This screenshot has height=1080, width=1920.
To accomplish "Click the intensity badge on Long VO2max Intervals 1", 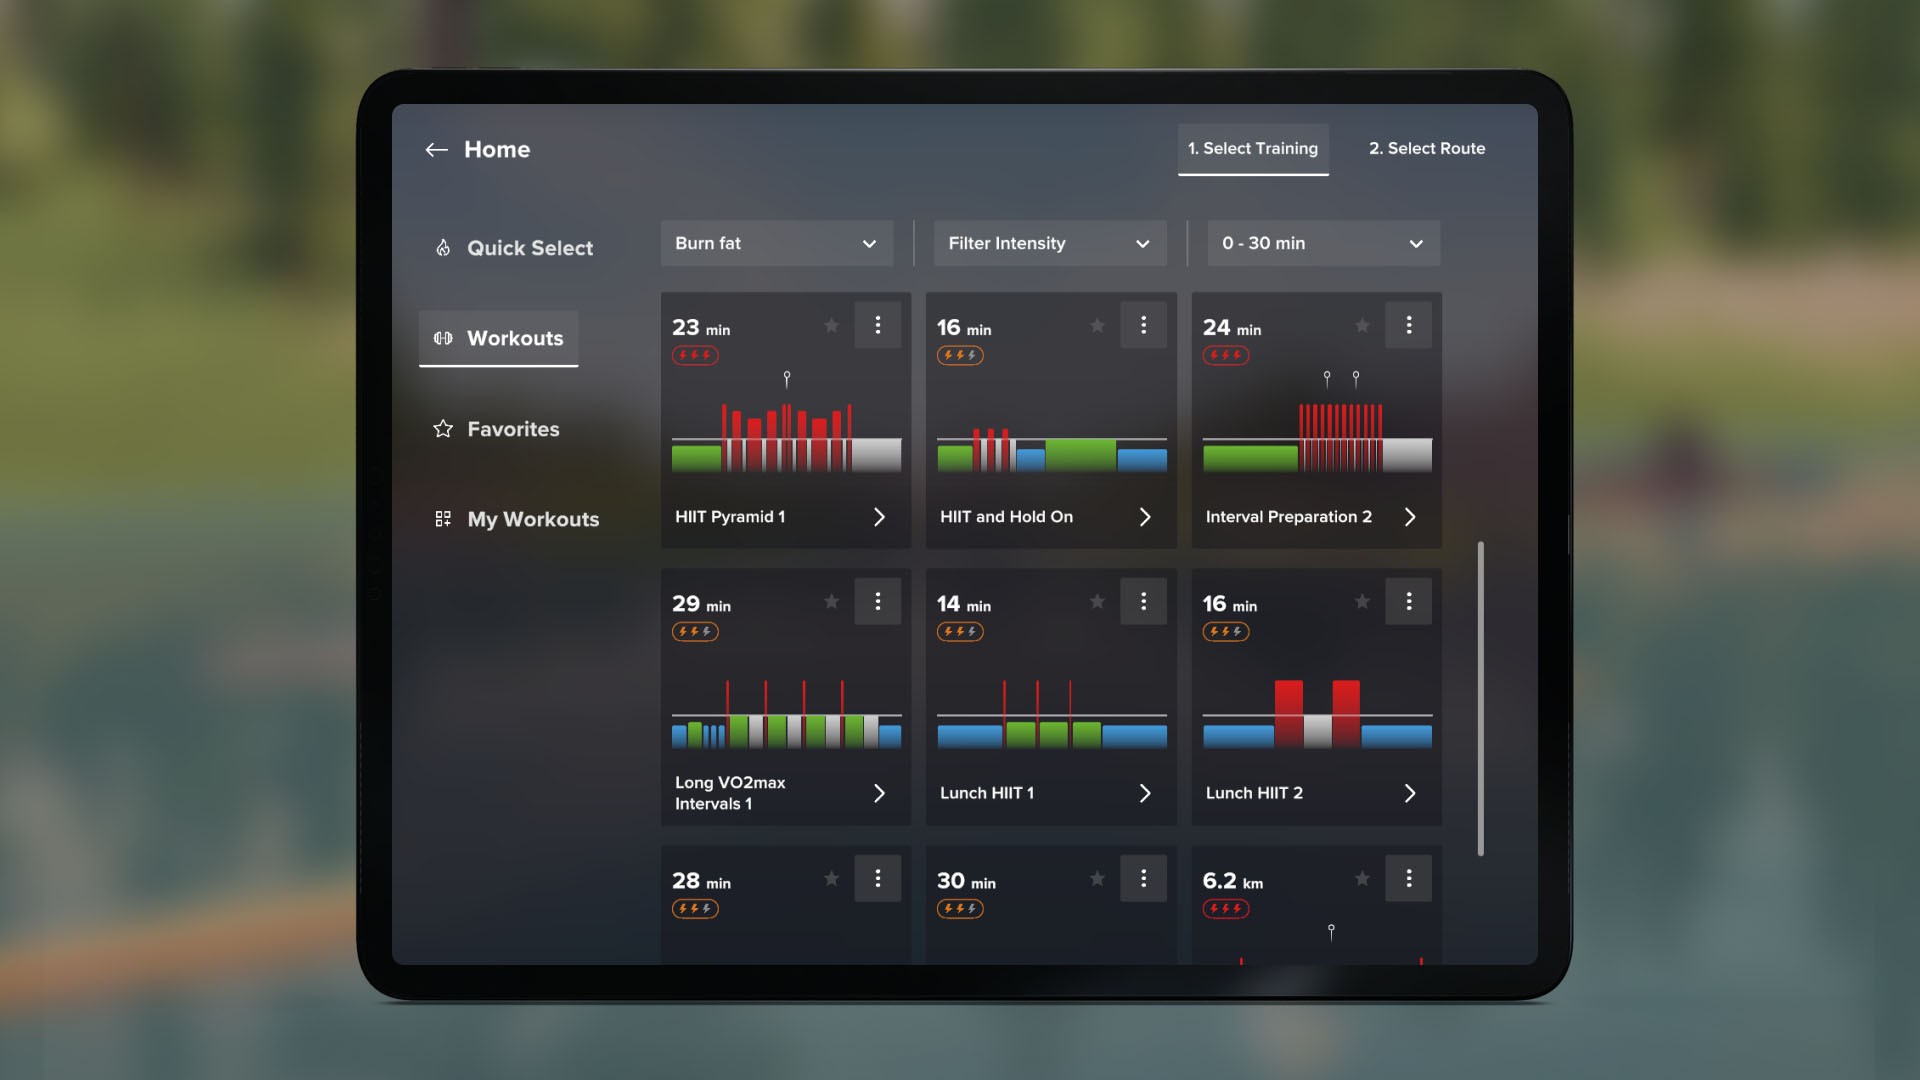I will click(x=695, y=632).
